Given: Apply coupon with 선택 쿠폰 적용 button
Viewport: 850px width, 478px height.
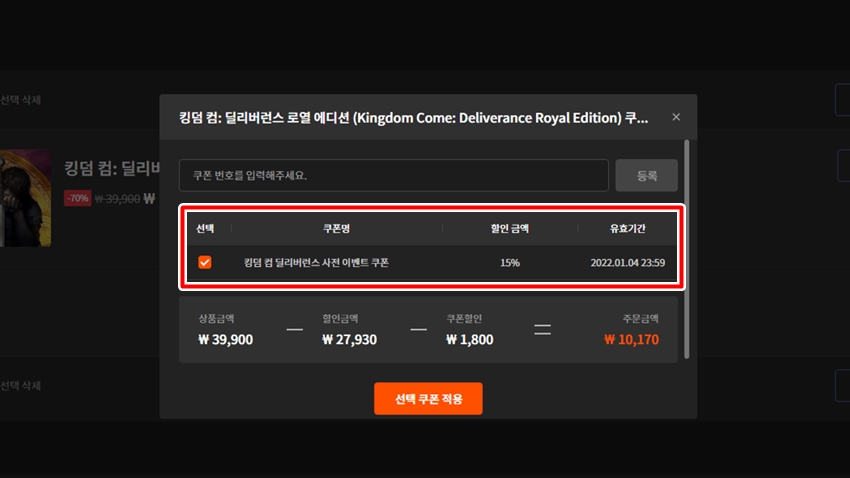Looking at the screenshot, I should [428, 398].
